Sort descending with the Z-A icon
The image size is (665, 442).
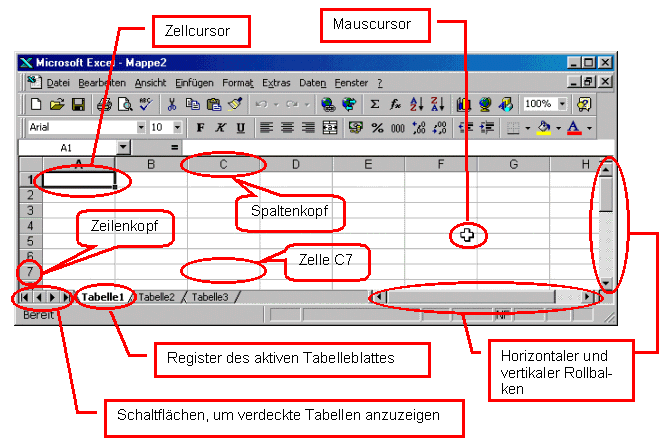point(437,104)
